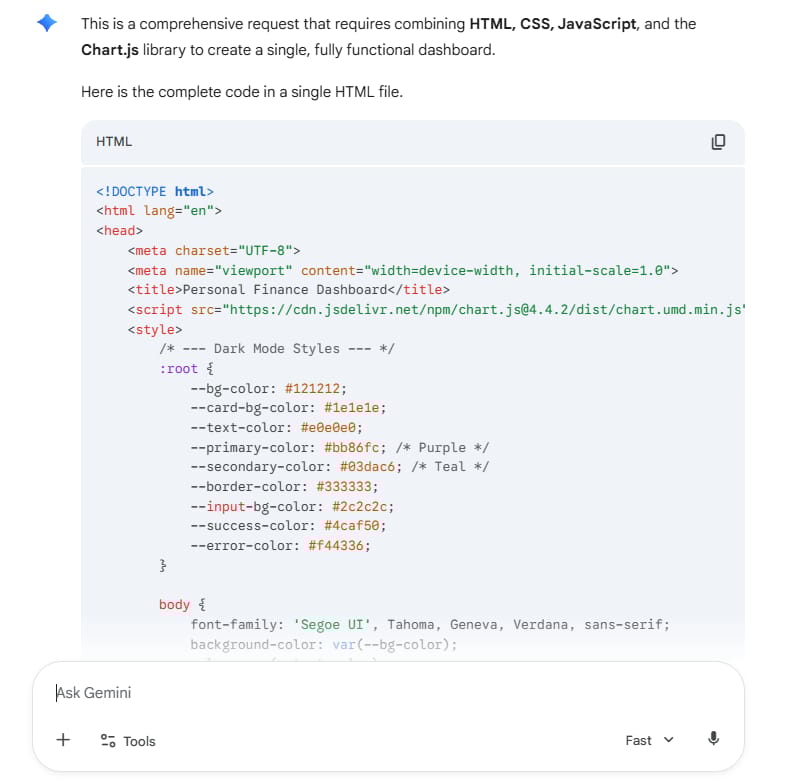The height and width of the screenshot is (782, 795).
Task: Click the Personal Finance Dashboard title line
Action: [x=288, y=290]
